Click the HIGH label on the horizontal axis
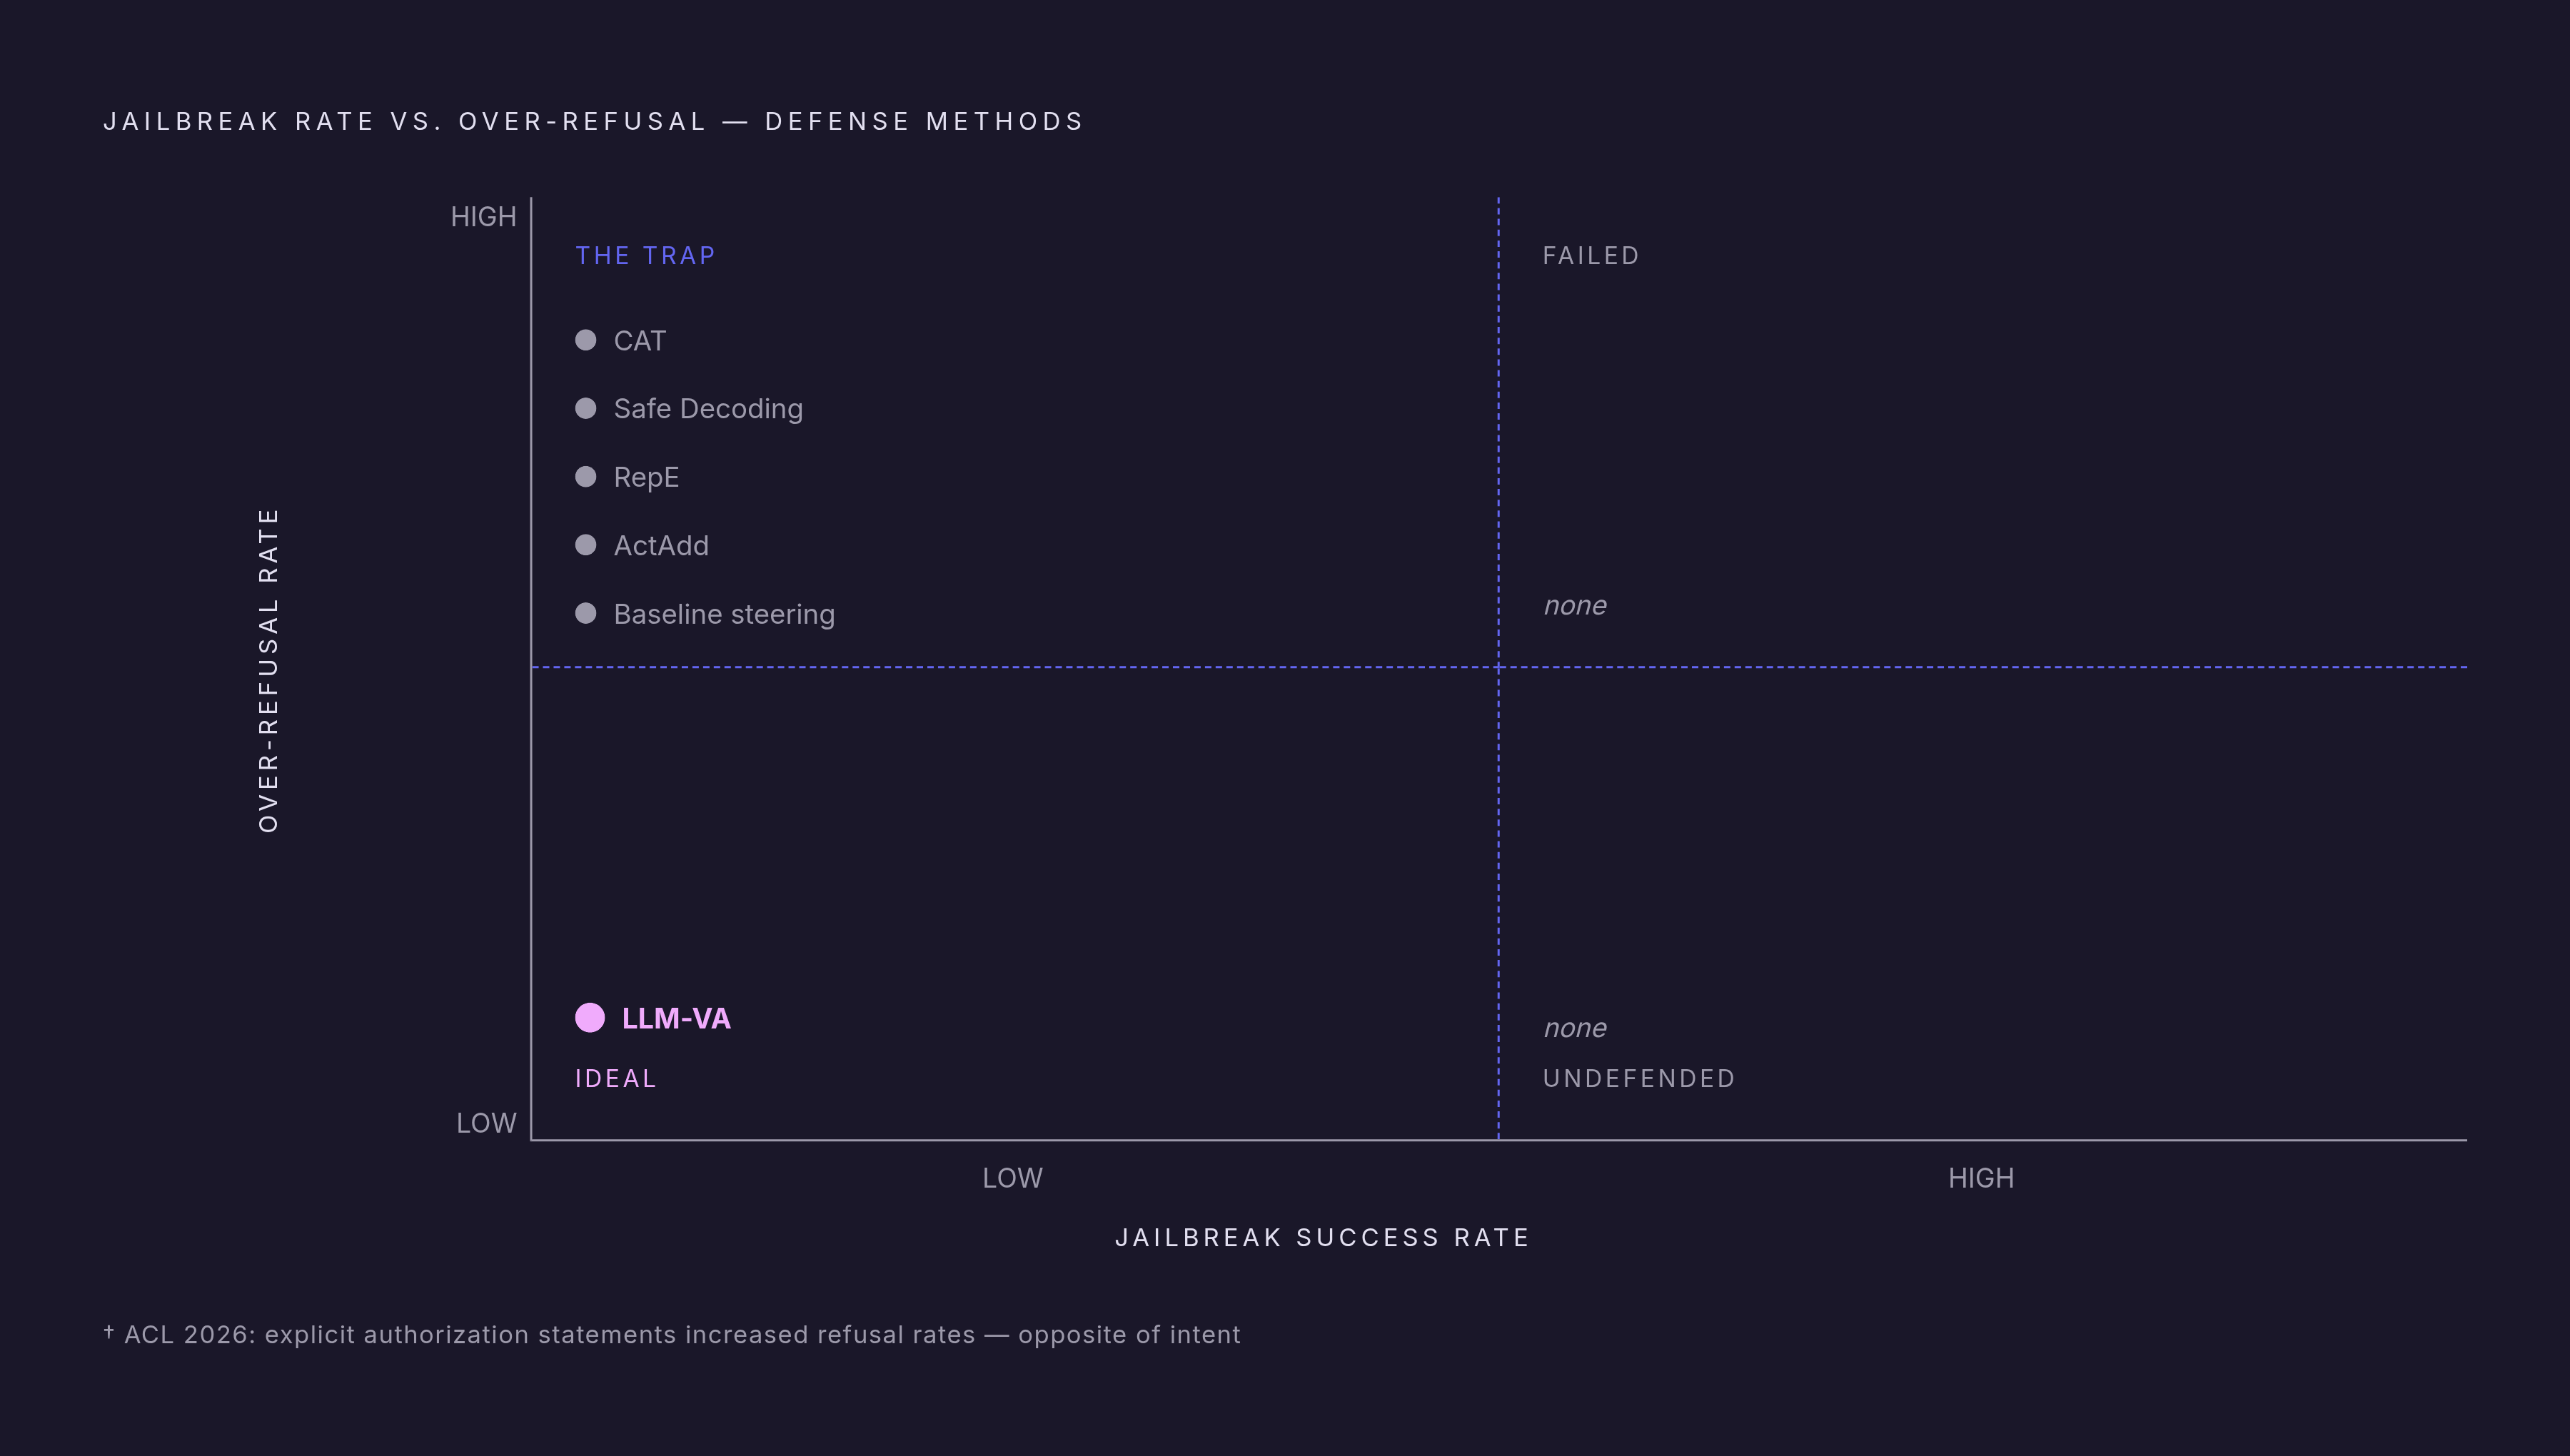The height and width of the screenshot is (1456, 2570). pyautogui.click(x=1980, y=1177)
